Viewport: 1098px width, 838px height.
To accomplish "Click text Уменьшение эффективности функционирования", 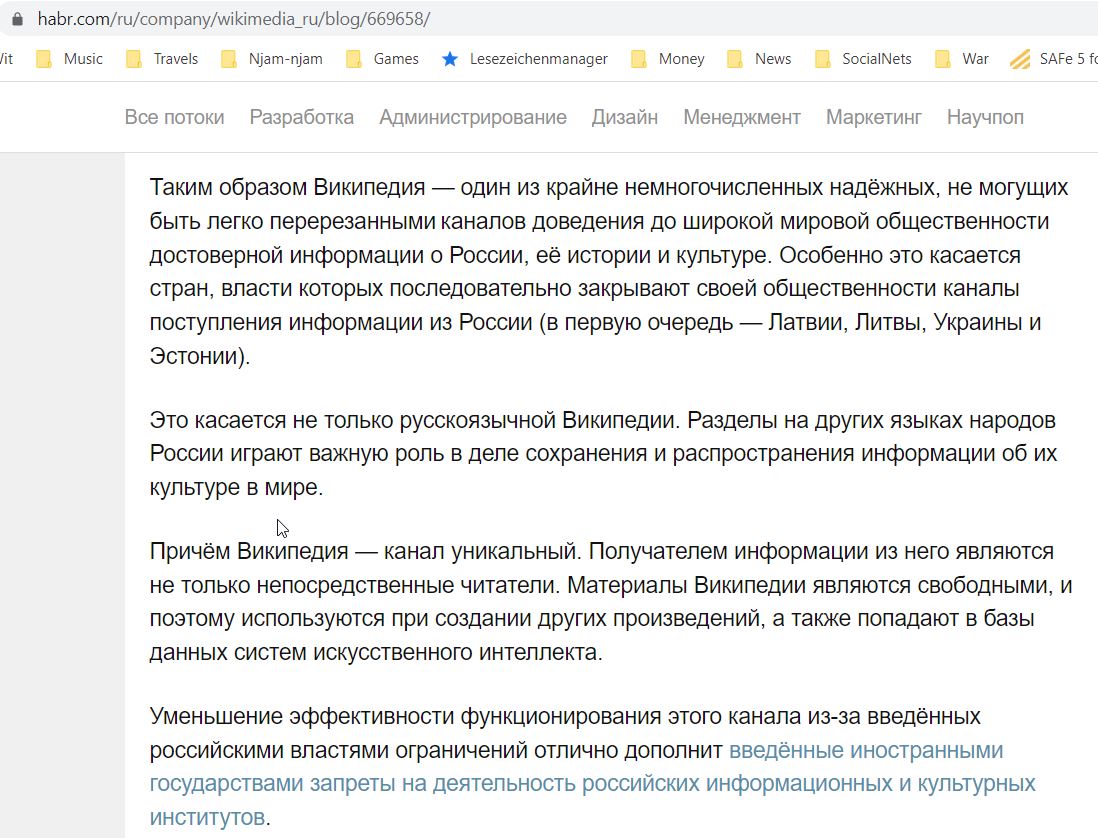I will [x=405, y=717].
